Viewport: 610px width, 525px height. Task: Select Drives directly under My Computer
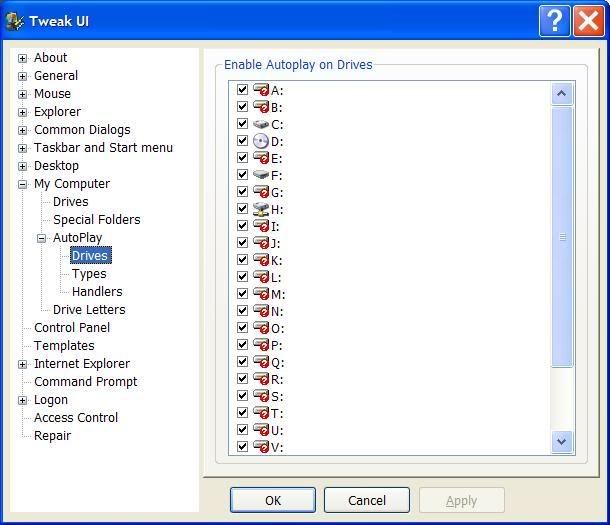point(70,202)
